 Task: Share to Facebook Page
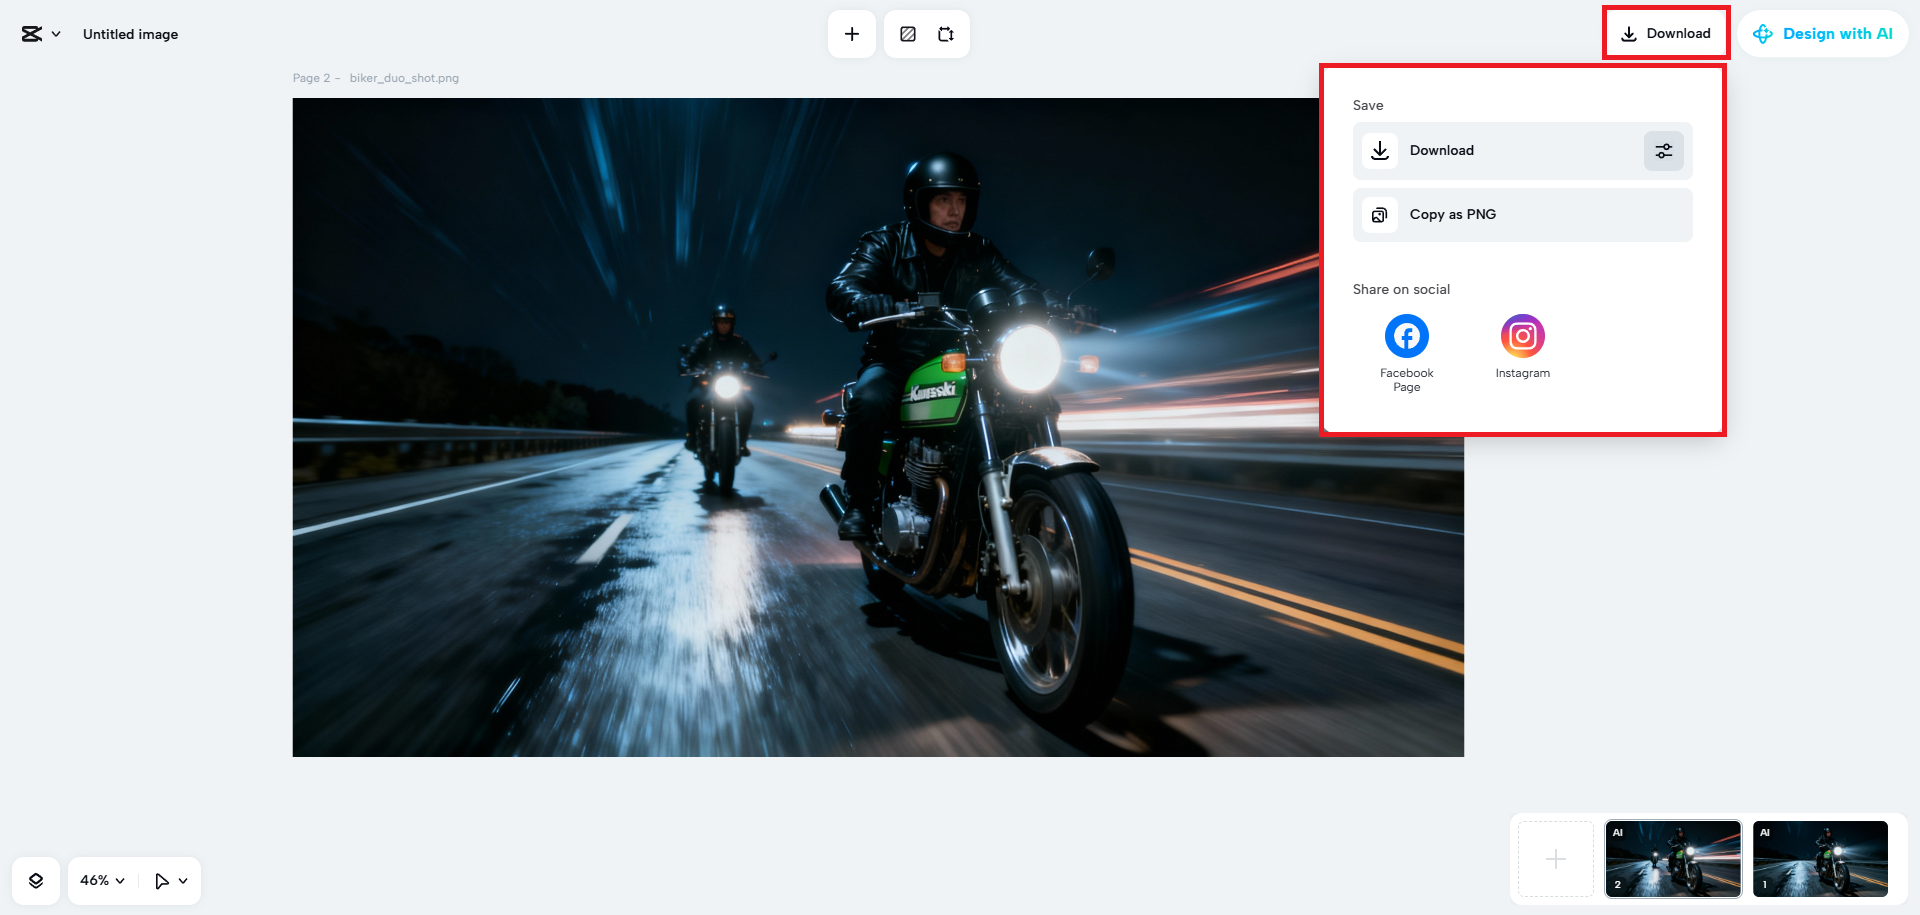(x=1406, y=337)
